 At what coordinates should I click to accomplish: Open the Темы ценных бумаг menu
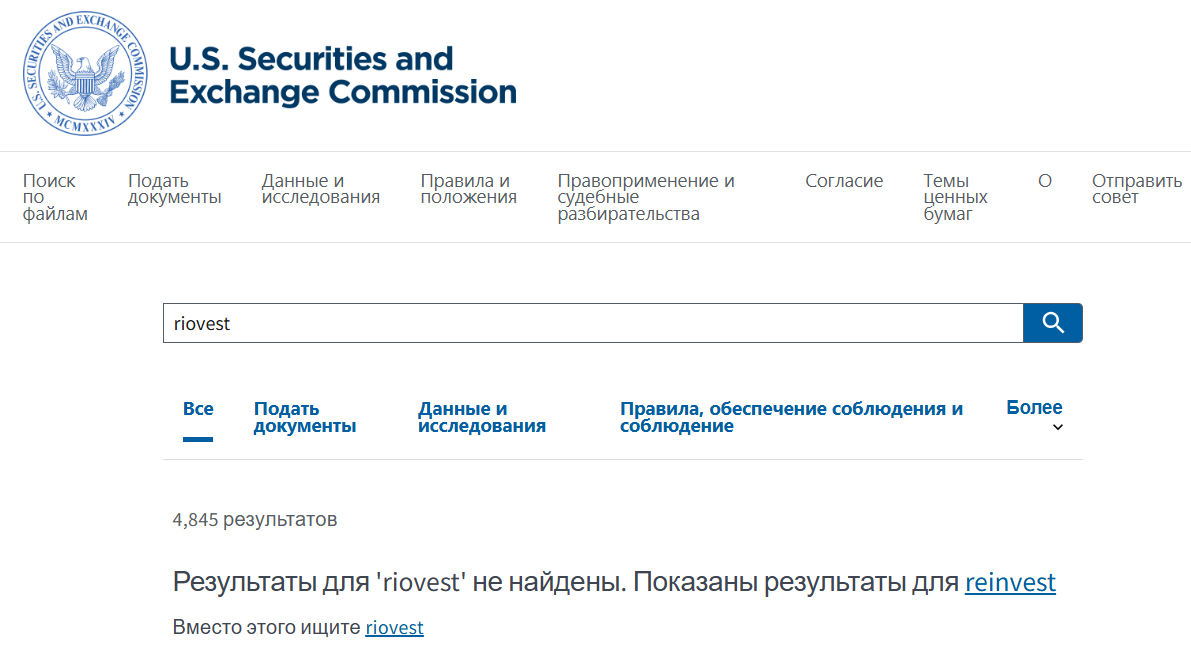point(955,197)
